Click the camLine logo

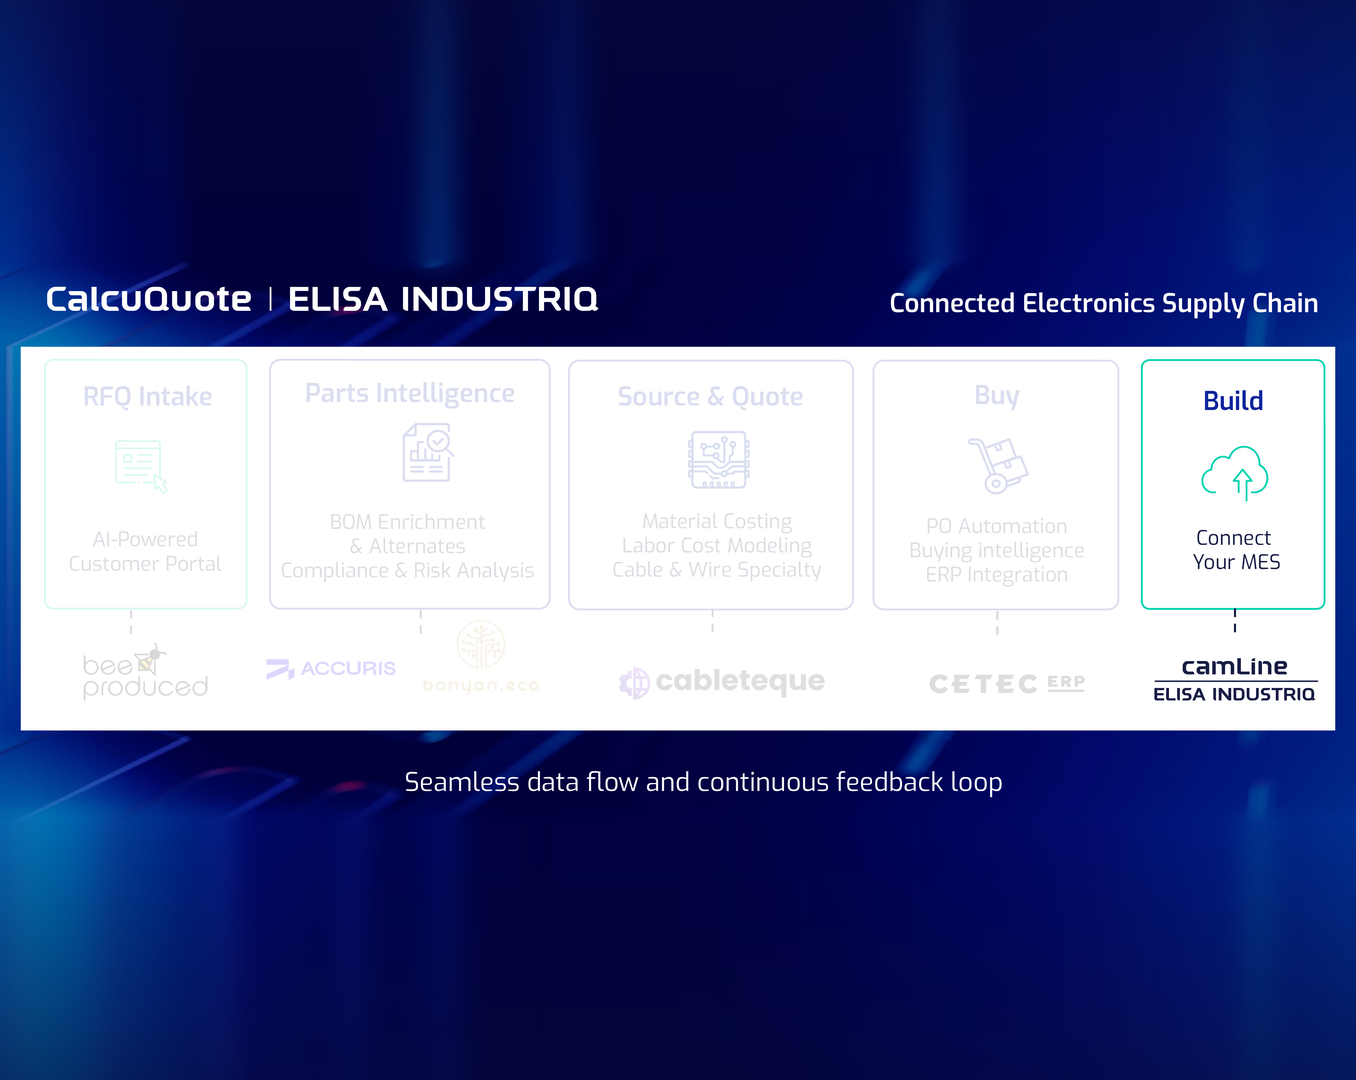click(1234, 666)
